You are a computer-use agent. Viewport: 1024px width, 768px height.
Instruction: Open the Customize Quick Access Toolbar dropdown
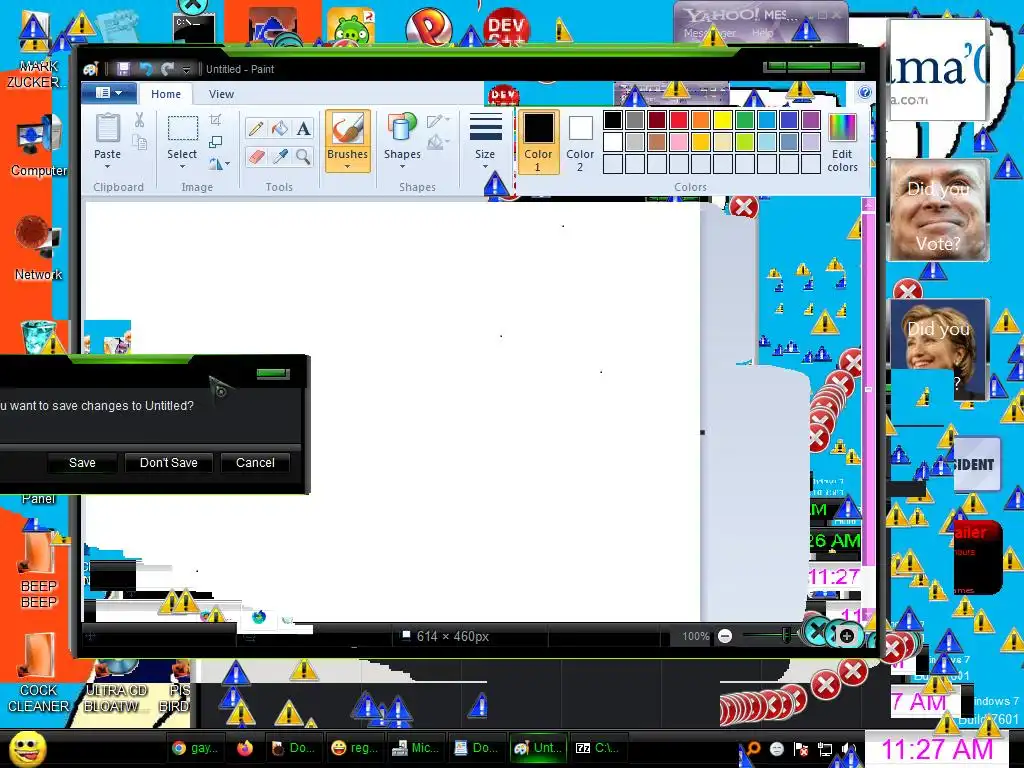click(x=187, y=69)
